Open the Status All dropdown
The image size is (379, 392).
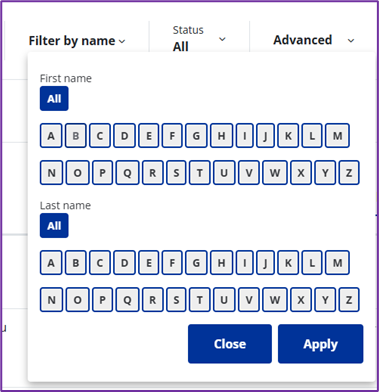coord(199,39)
